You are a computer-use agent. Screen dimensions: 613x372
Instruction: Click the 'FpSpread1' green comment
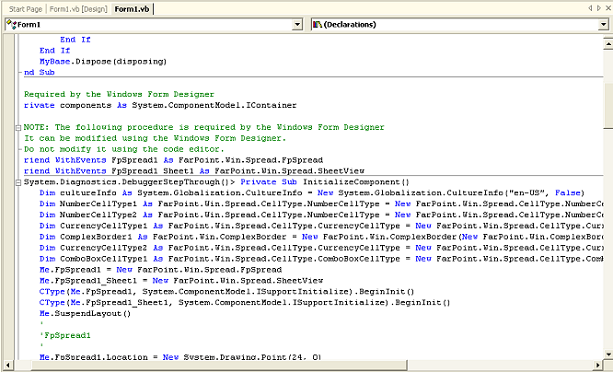[x=65, y=335]
